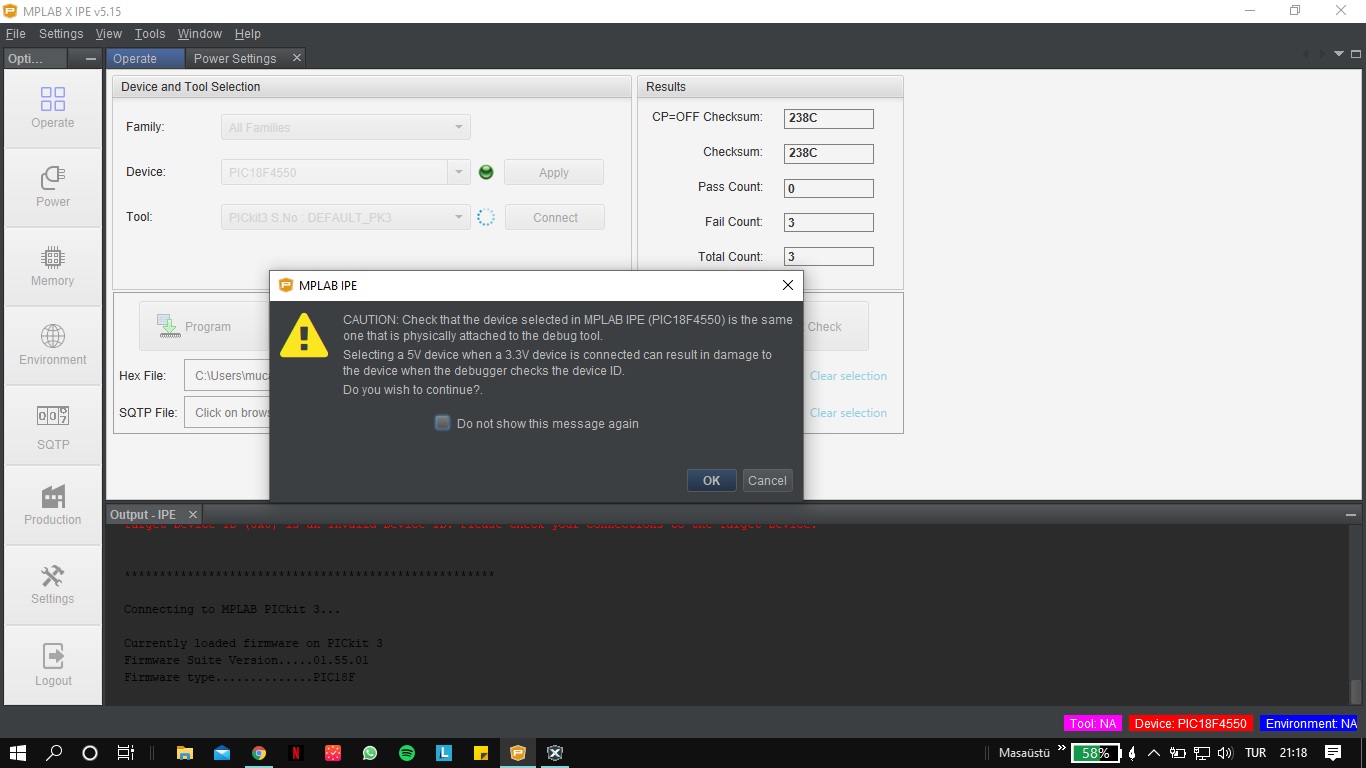Viewport: 1366px width, 768px height.
Task: Open Netflix from the taskbar
Action: click(296, 753)
